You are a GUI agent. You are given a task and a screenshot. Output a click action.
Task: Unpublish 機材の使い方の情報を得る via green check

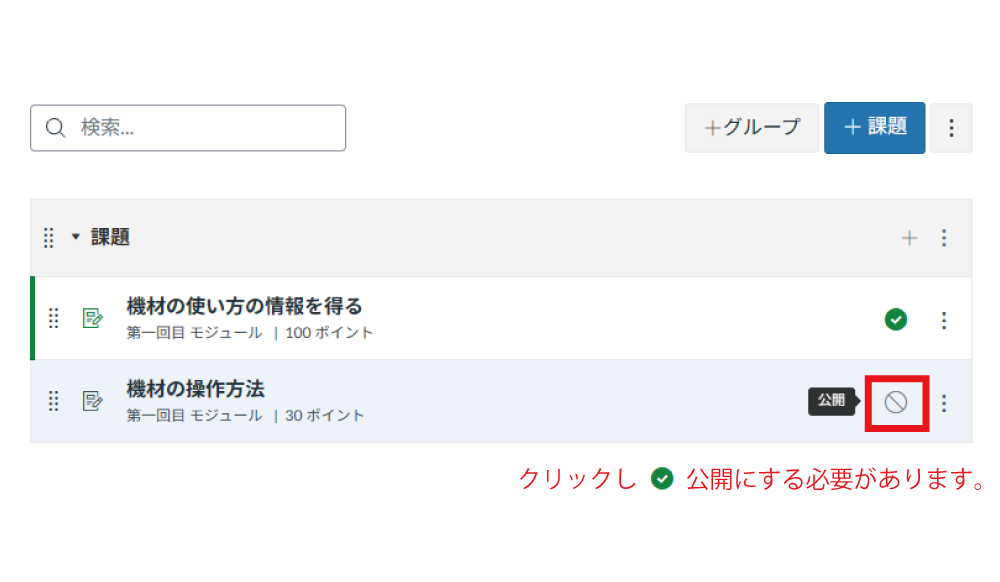click(x=896, y=320)
